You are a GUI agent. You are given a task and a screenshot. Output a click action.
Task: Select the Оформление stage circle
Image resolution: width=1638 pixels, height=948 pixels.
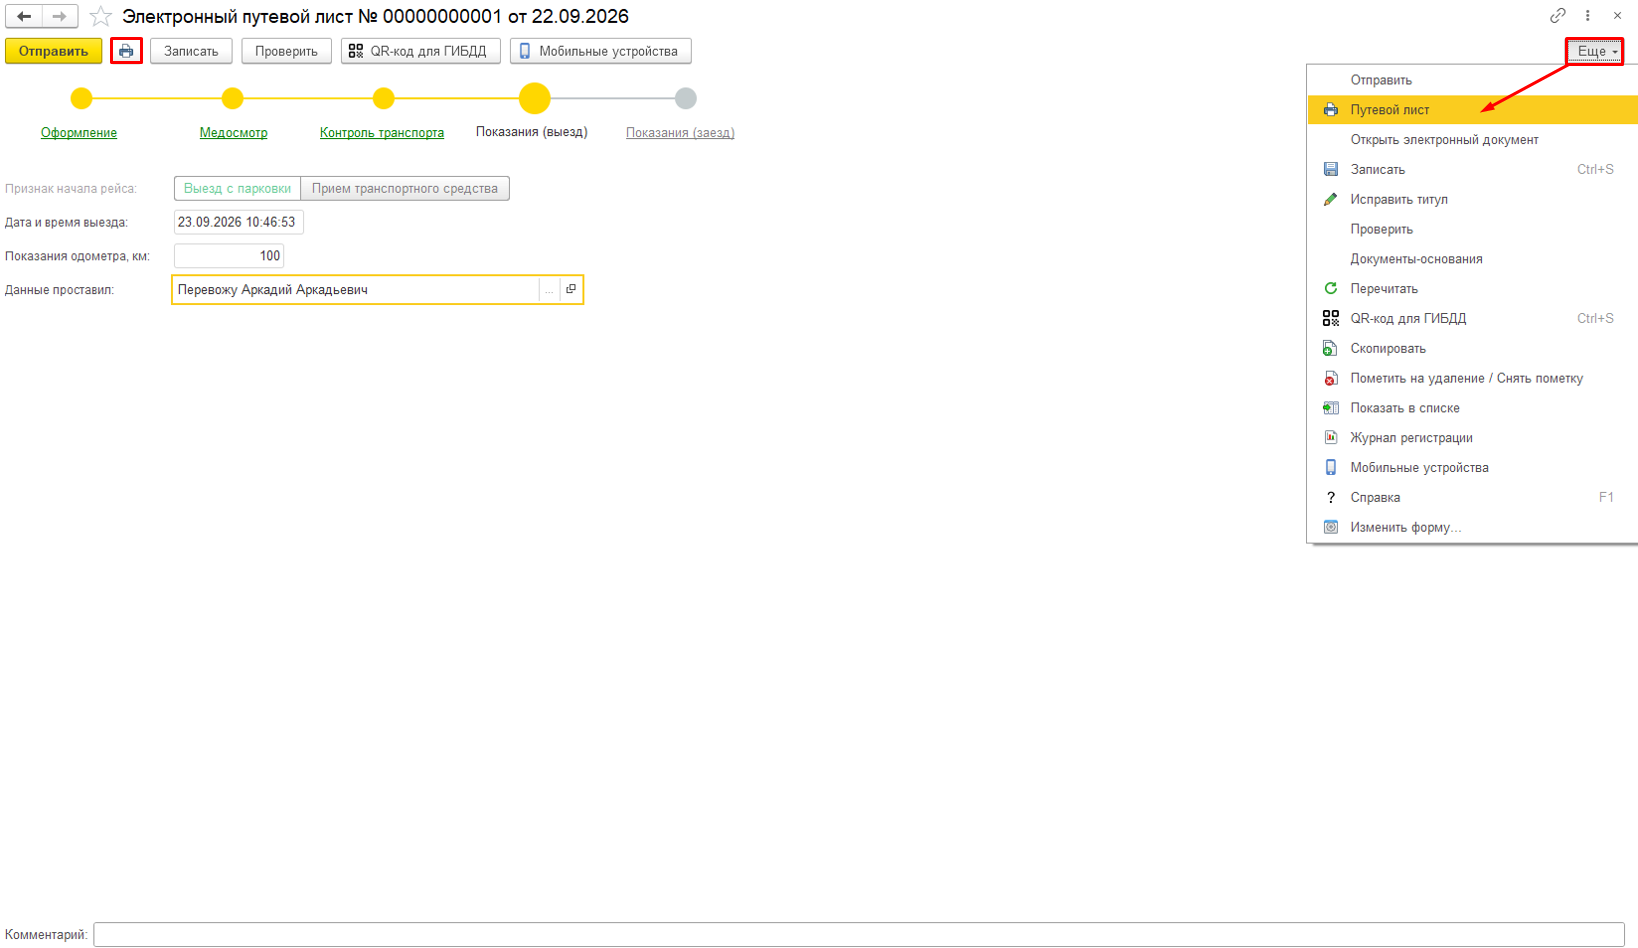click(81, 98)
